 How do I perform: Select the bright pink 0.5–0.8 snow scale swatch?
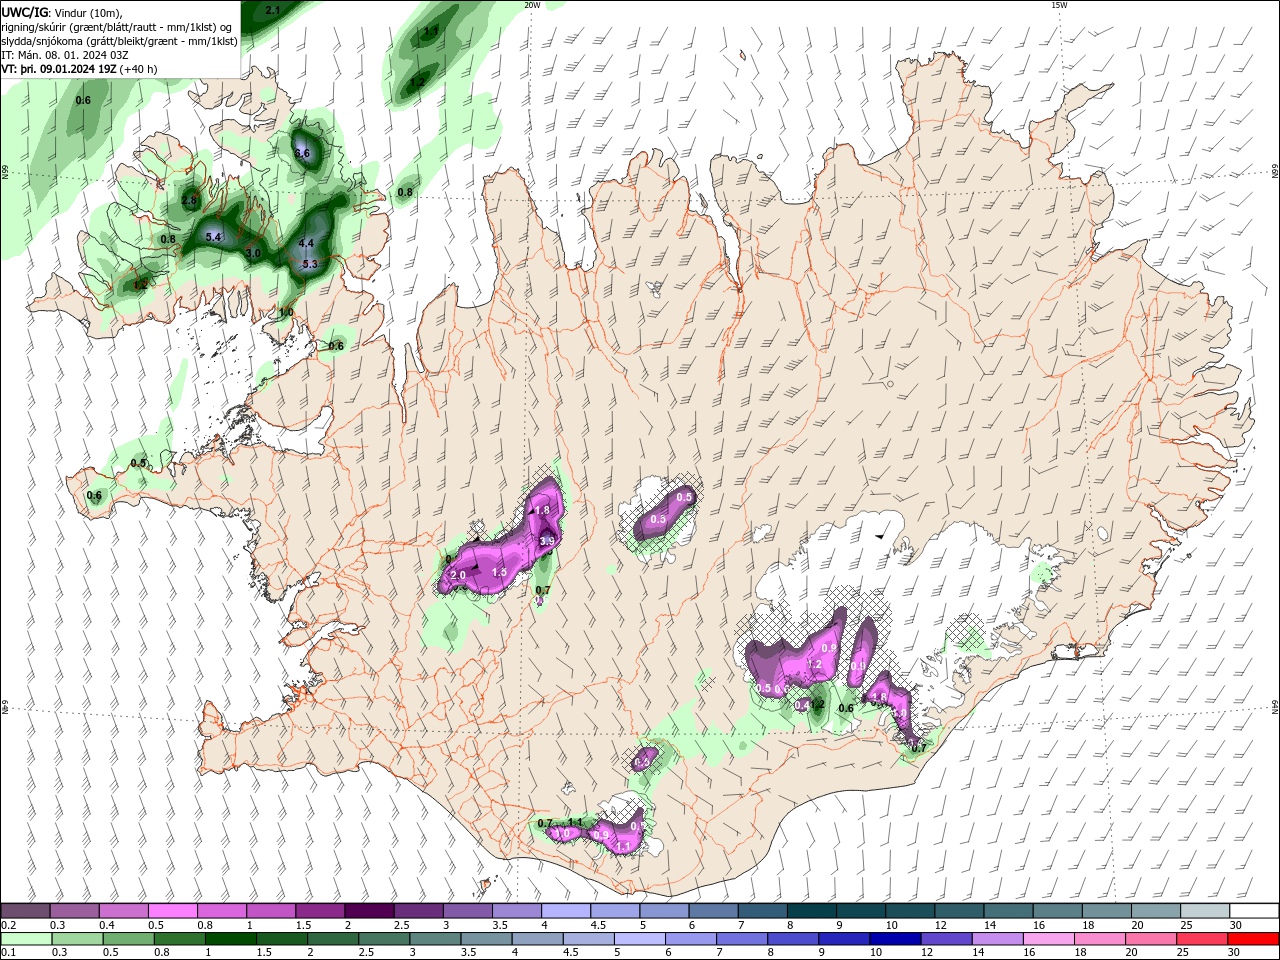pyautogui.click(x=172, y=910)
